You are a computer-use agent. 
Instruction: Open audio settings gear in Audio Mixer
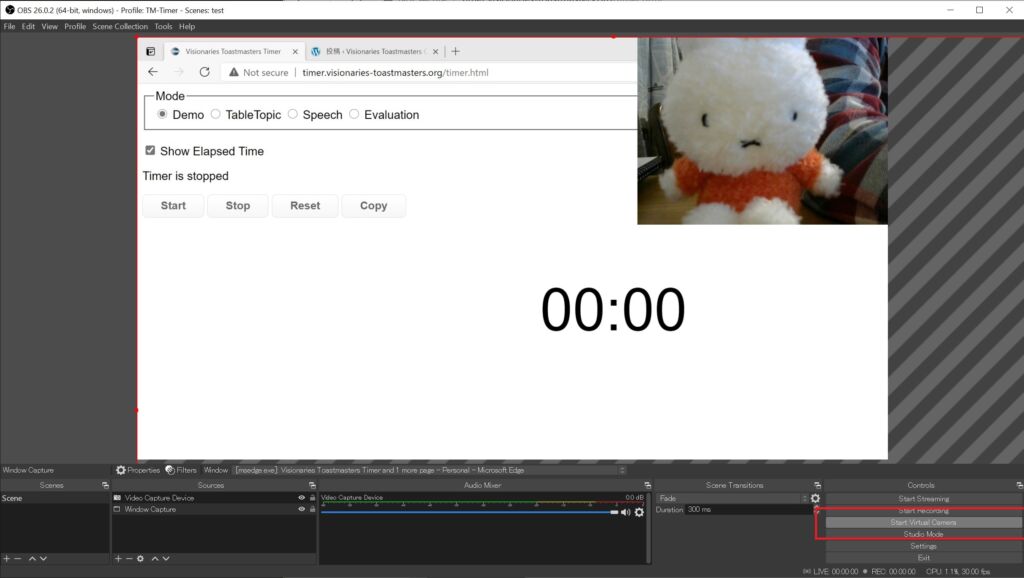coord(639,512)
